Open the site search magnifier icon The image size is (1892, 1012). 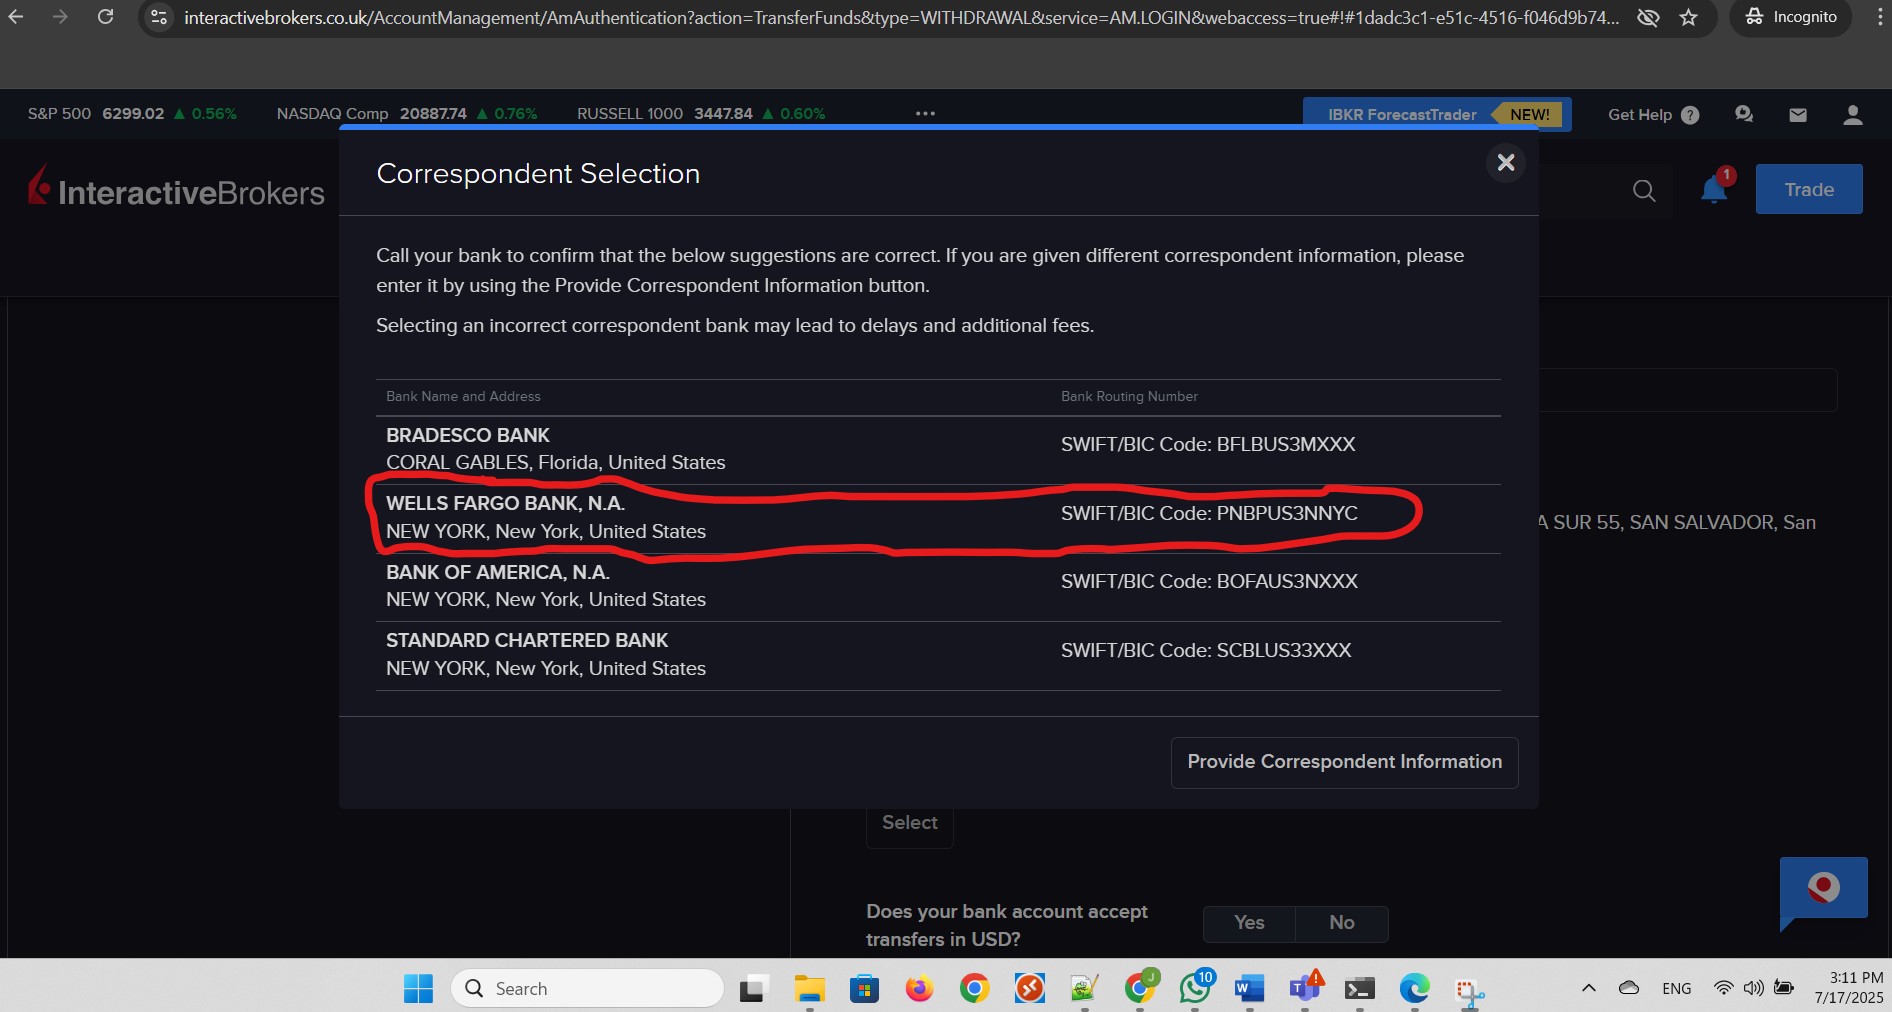(x=1644, y=190)
